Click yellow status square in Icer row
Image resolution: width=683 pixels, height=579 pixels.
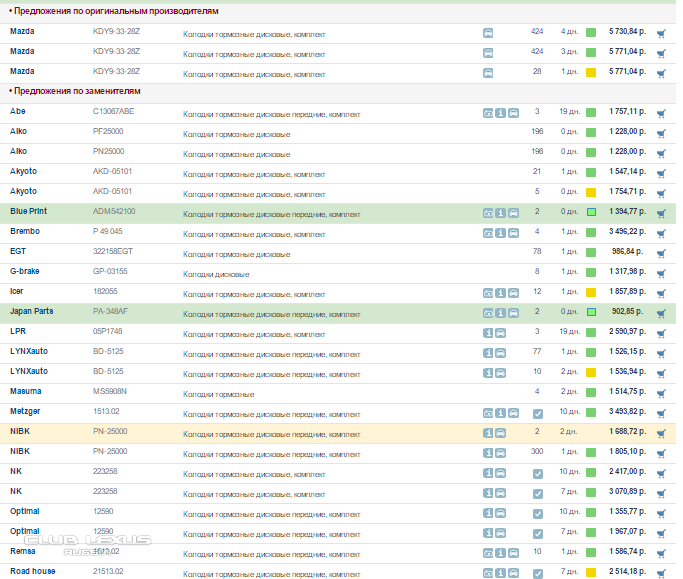pyautogui.click(x=591, y=292)
